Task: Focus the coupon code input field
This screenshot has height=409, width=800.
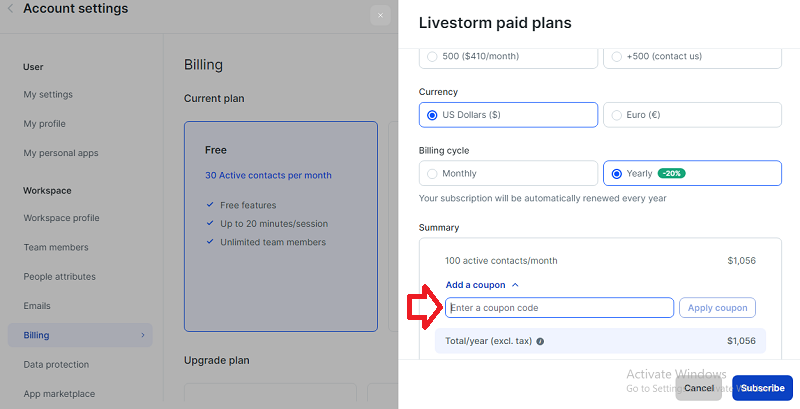Action: pos(559,308)
